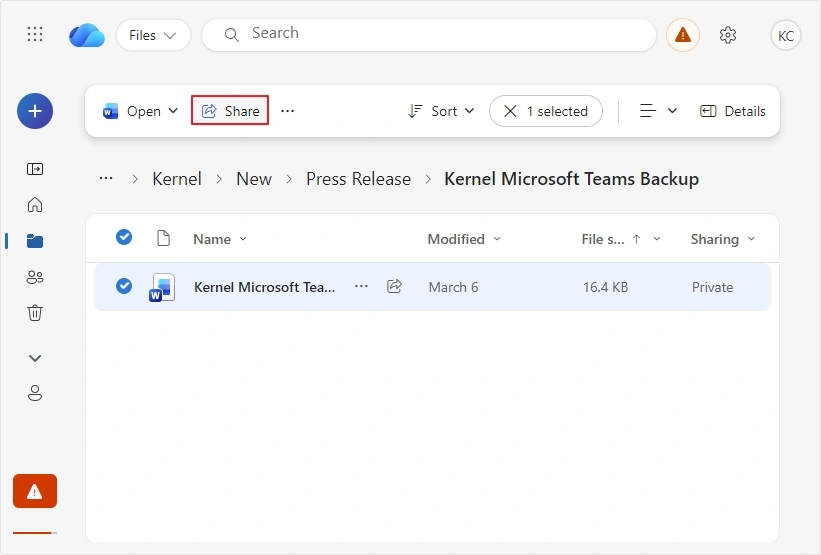Open Settings gear icon
The image size is (821, 555).
pyautogui.click(x=728, y=35)
